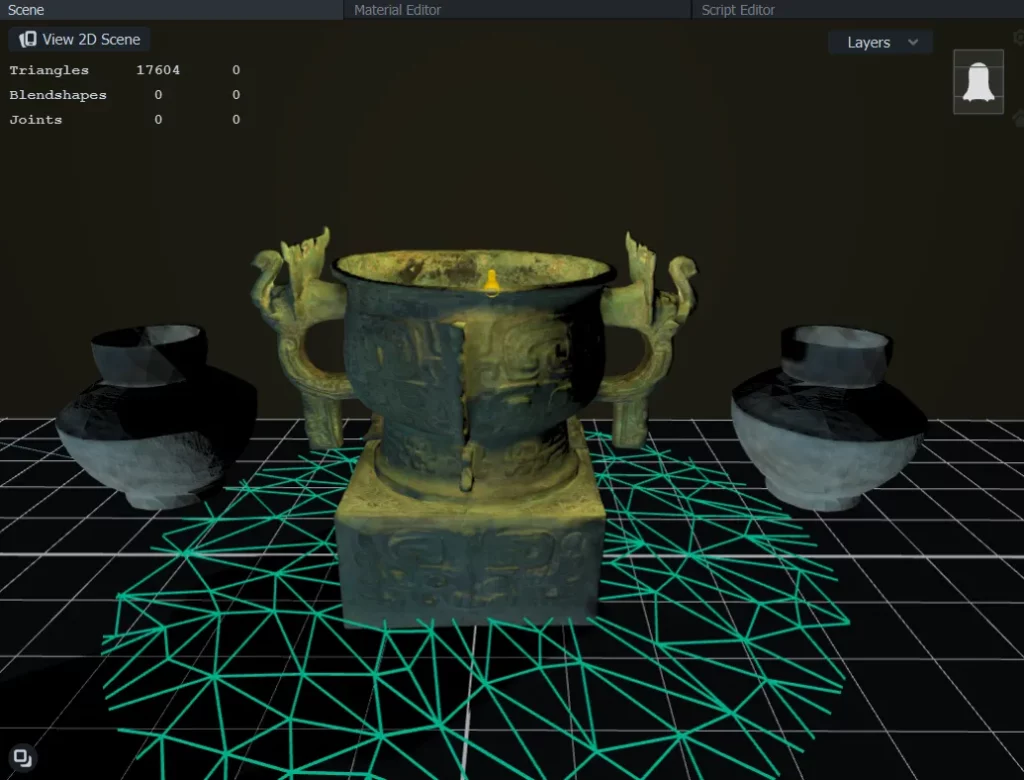Click the 17604 triangle count value
The height and width of the screenshot is (780, 1024).
(x=158, y=70)
